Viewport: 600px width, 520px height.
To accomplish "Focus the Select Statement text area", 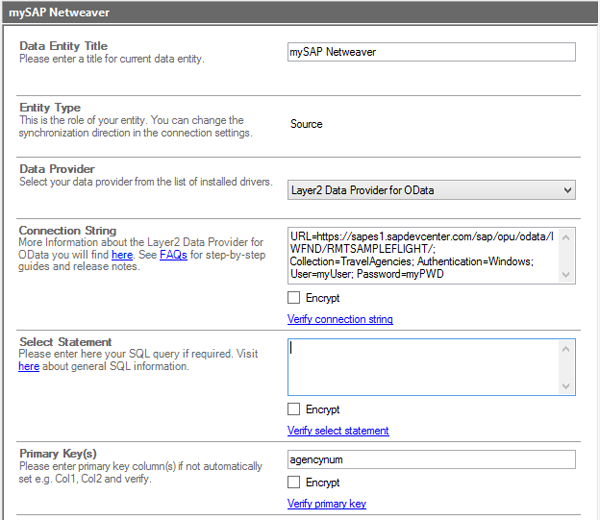I will [x=422, y=366].
